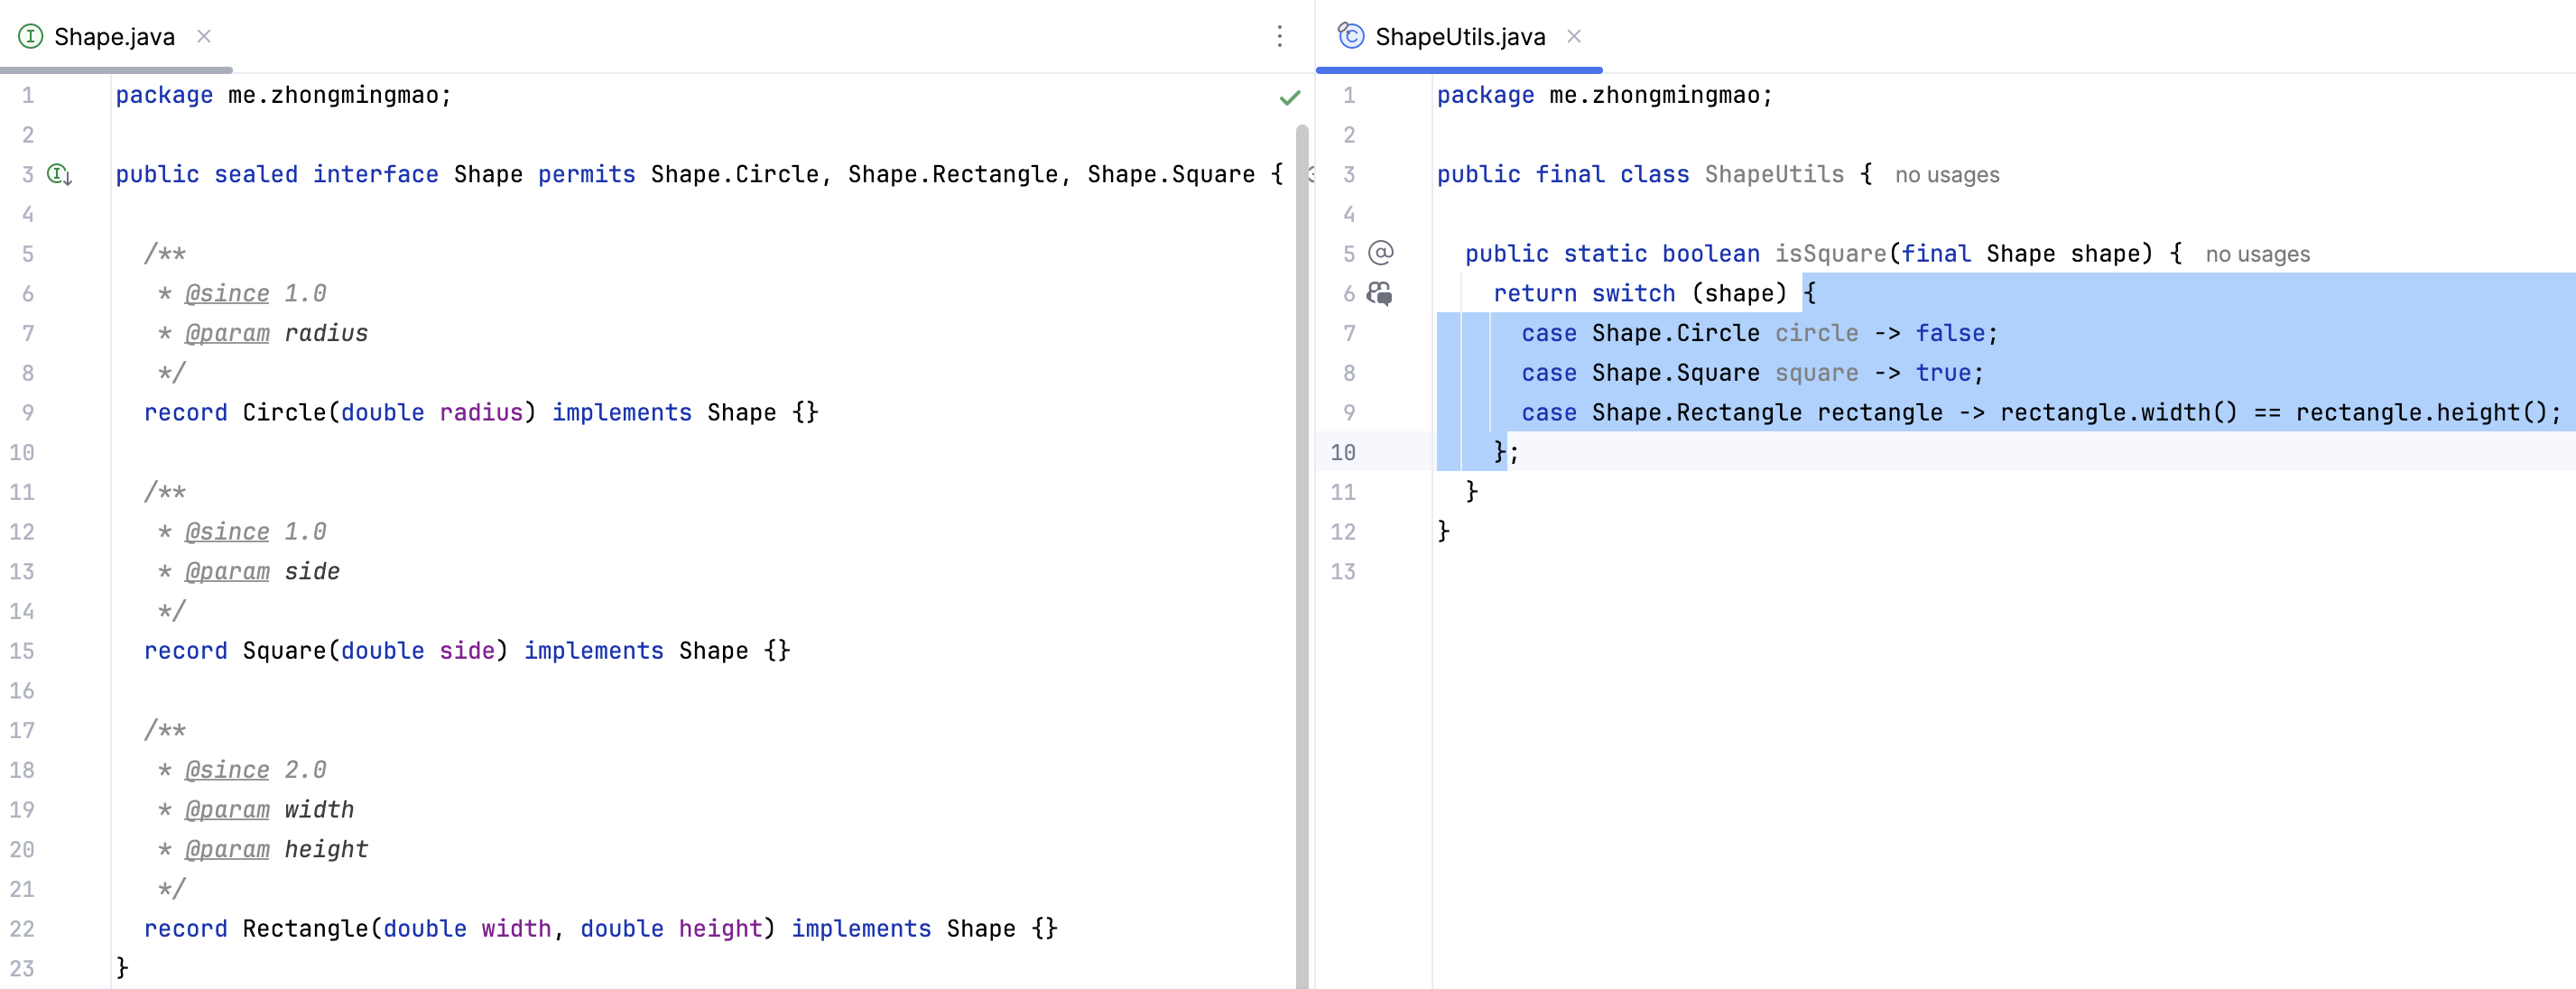Open the three-dot editor tab options menu
This screenshot has height=989, width=2576.
click(1279, 37)
